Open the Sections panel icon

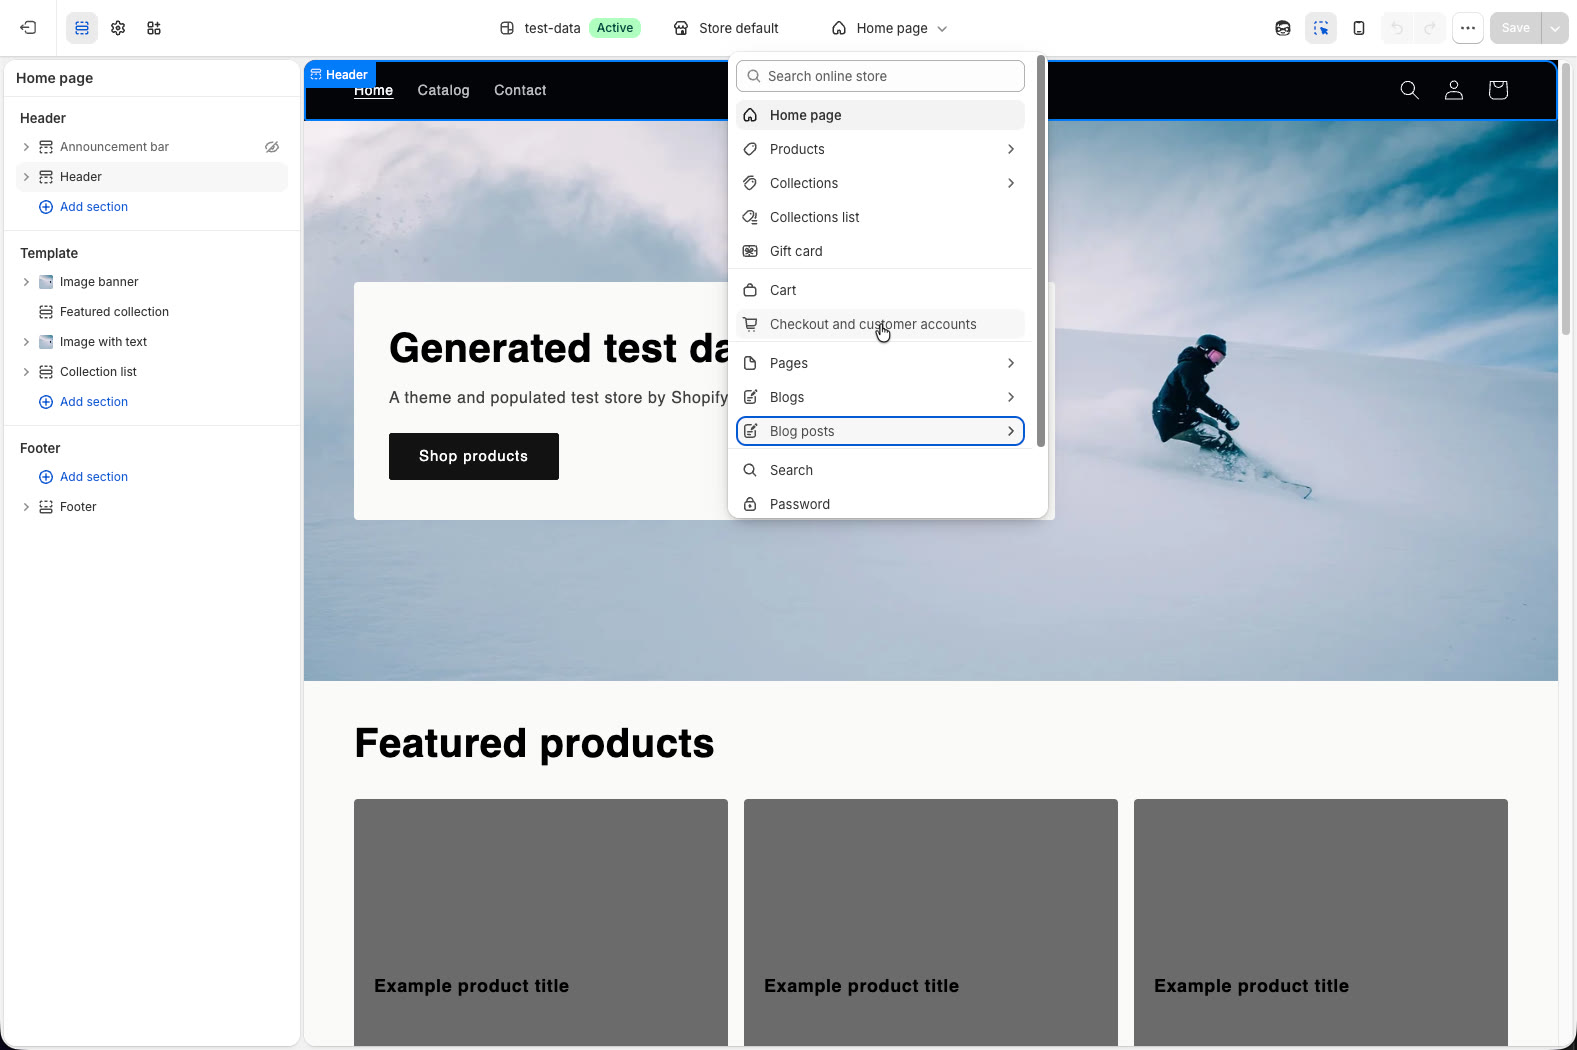click(82, 28)
